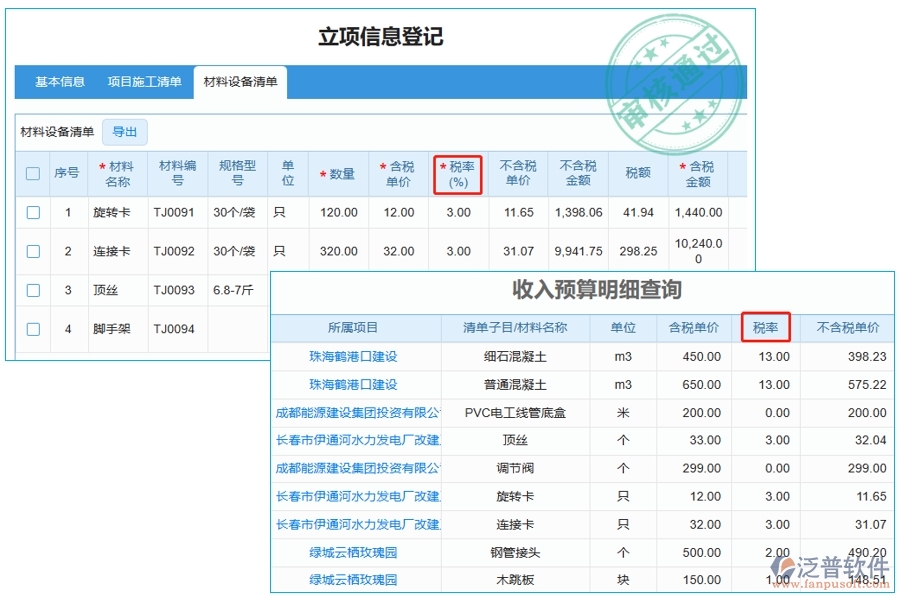点击导出按钮导出材料设备清单
This screenshot has width=900, height=600.
(x=124, y=132)
